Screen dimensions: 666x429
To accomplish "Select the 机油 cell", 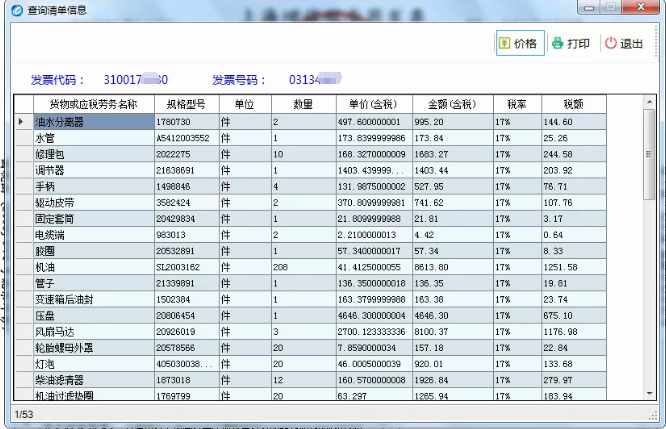I will point(93,267).
